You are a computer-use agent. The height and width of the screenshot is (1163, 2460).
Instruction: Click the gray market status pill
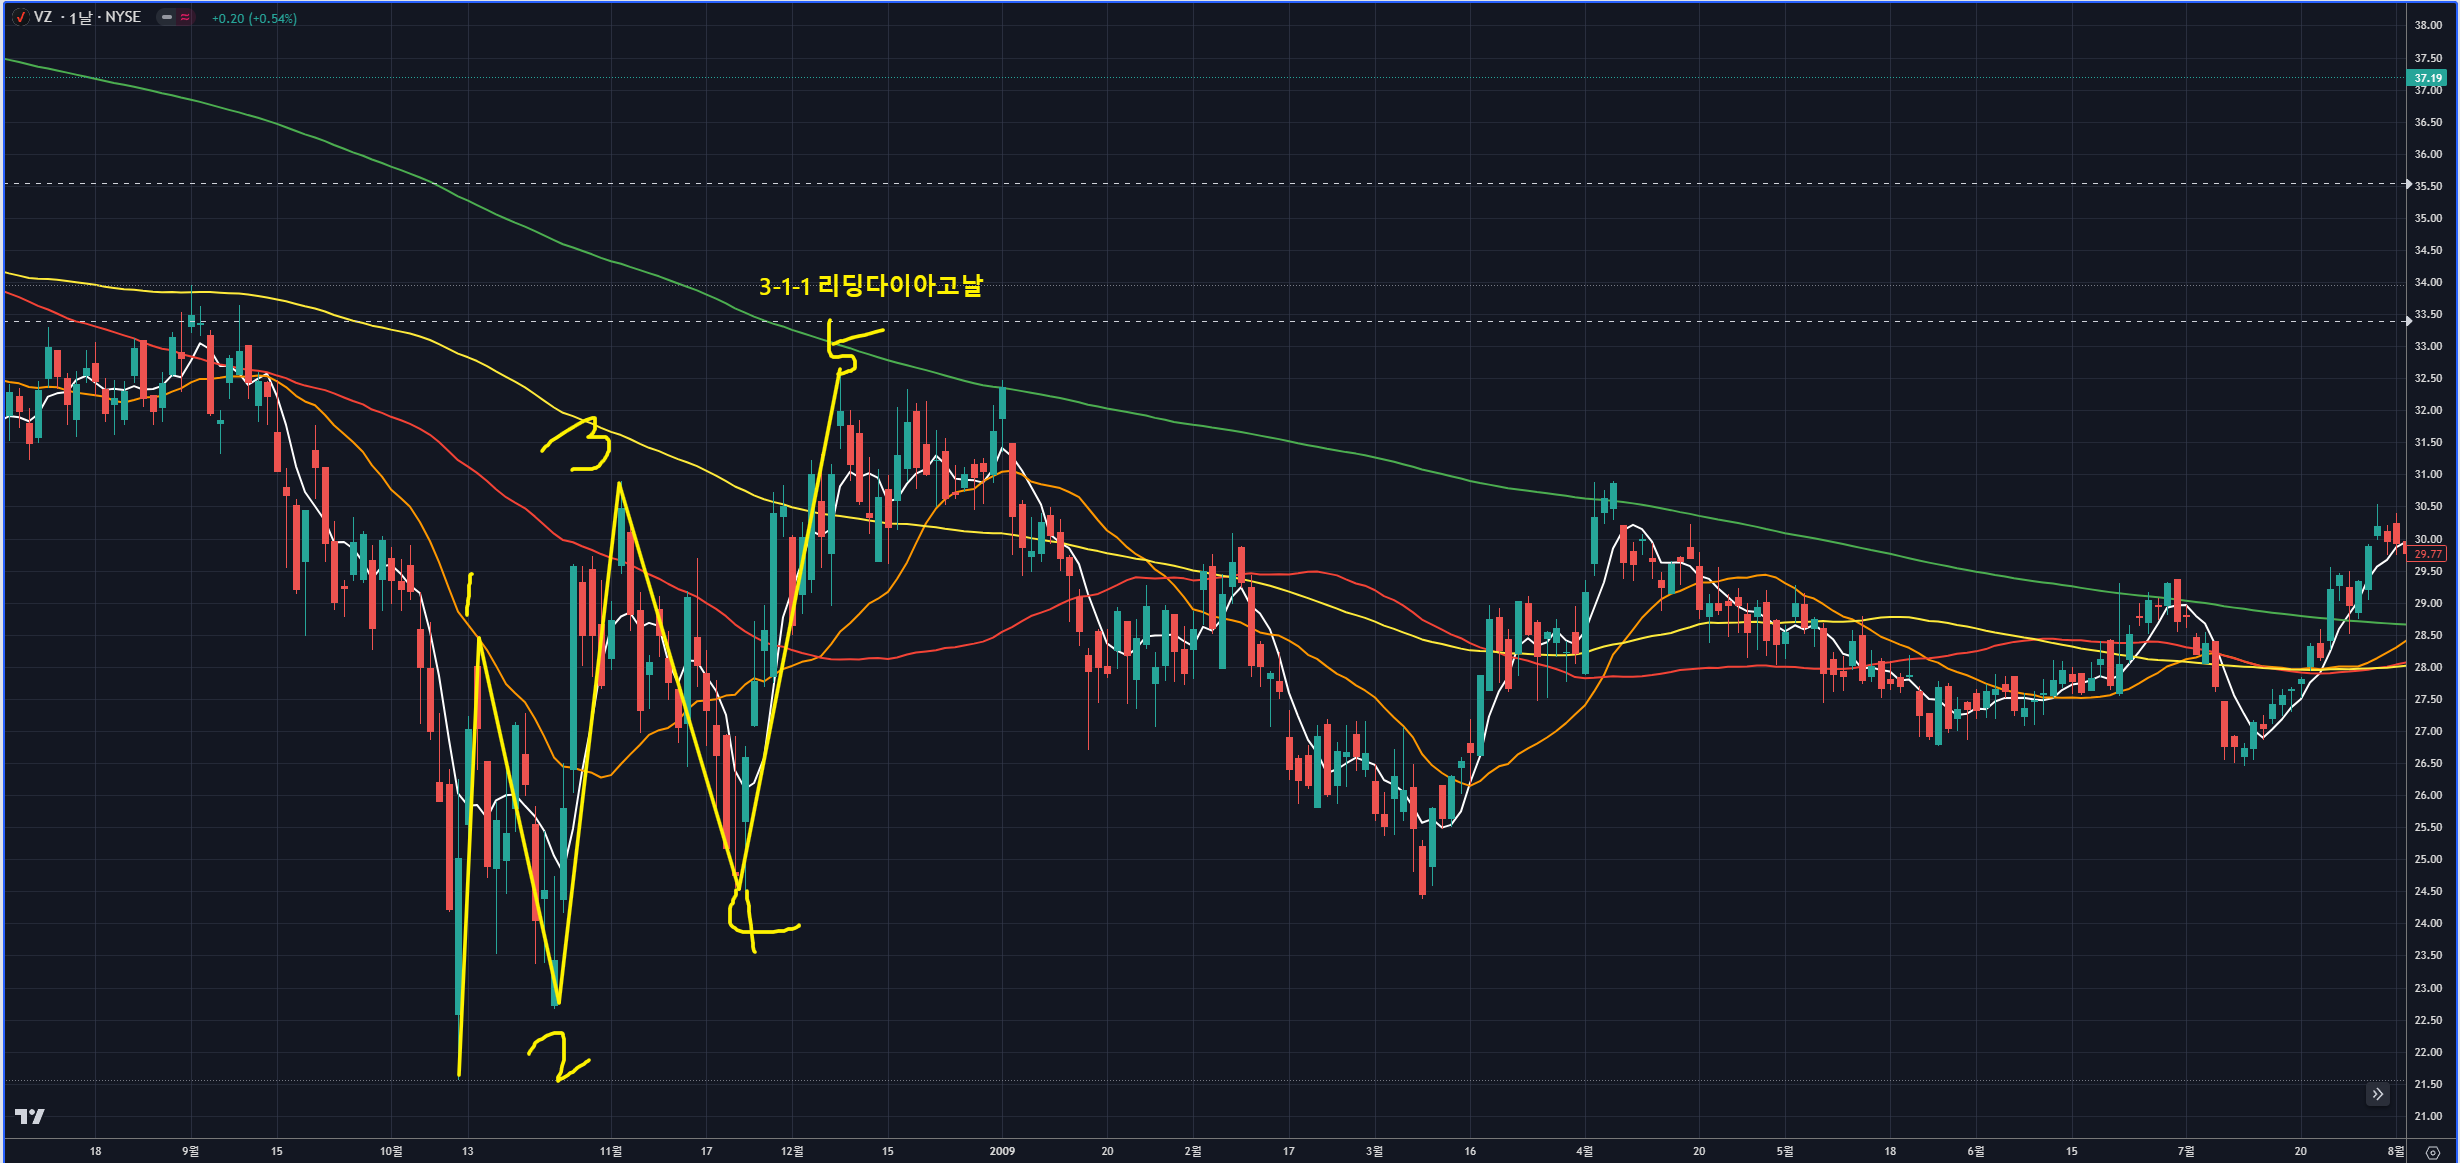click(x=167, y=17)
